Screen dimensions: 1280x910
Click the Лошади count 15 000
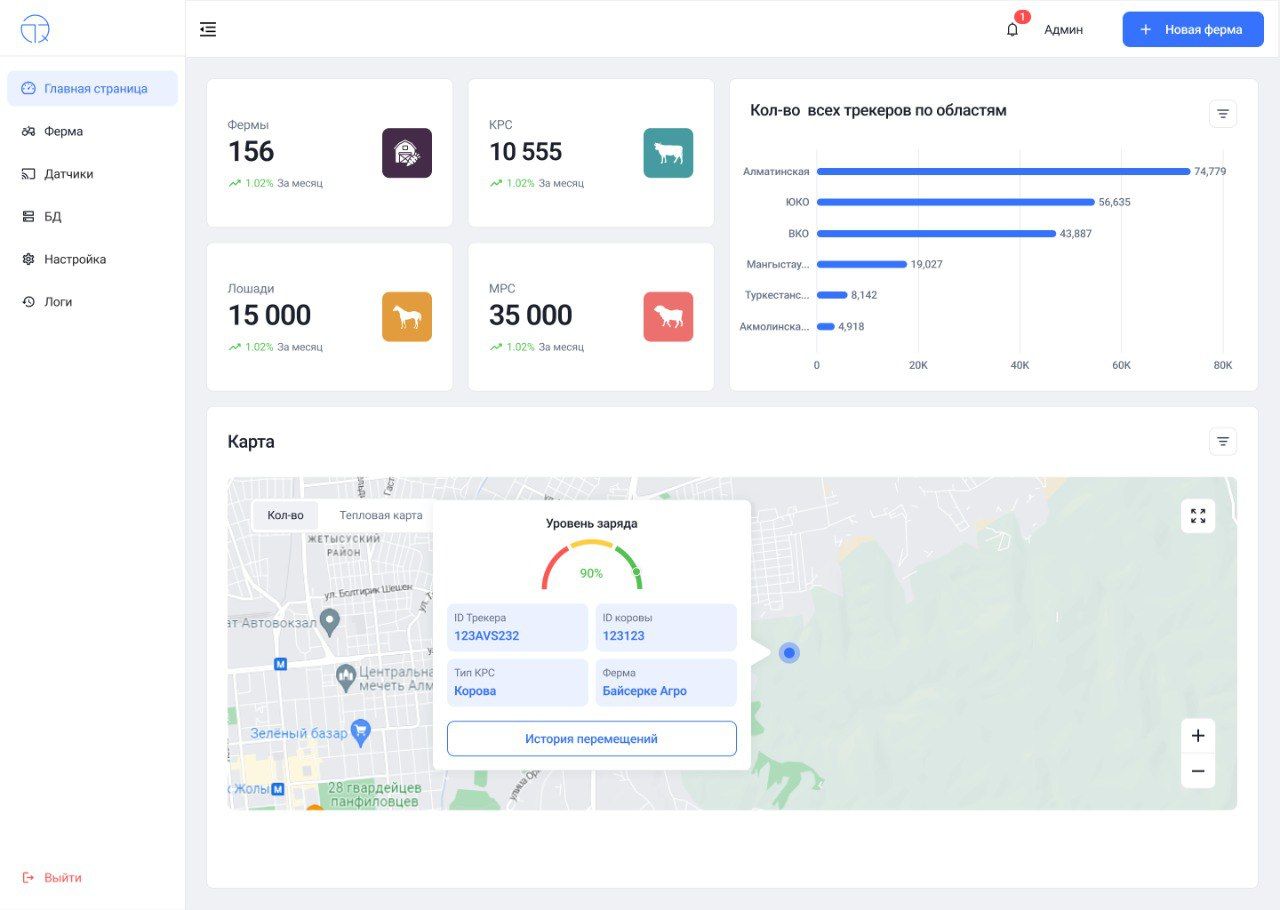[270, 316]
